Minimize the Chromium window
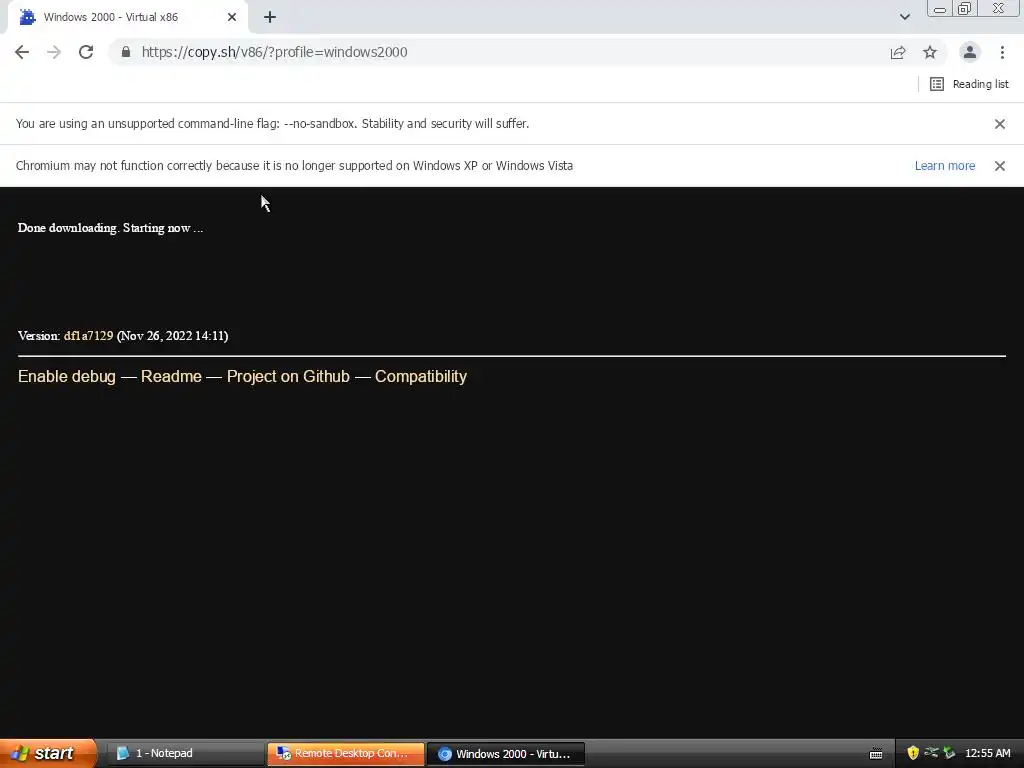 pos(940,9)
